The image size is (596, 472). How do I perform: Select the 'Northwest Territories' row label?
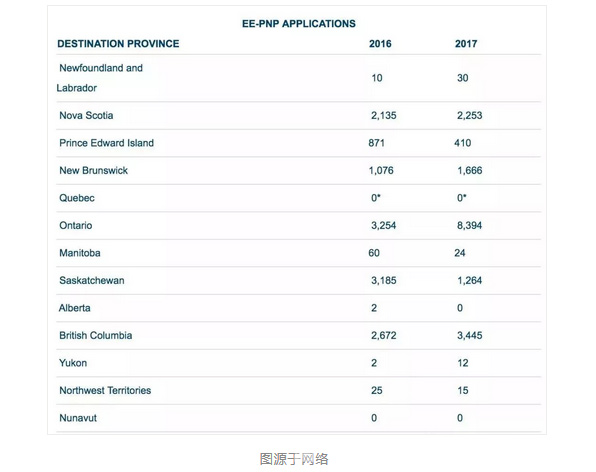coord(105,390)
